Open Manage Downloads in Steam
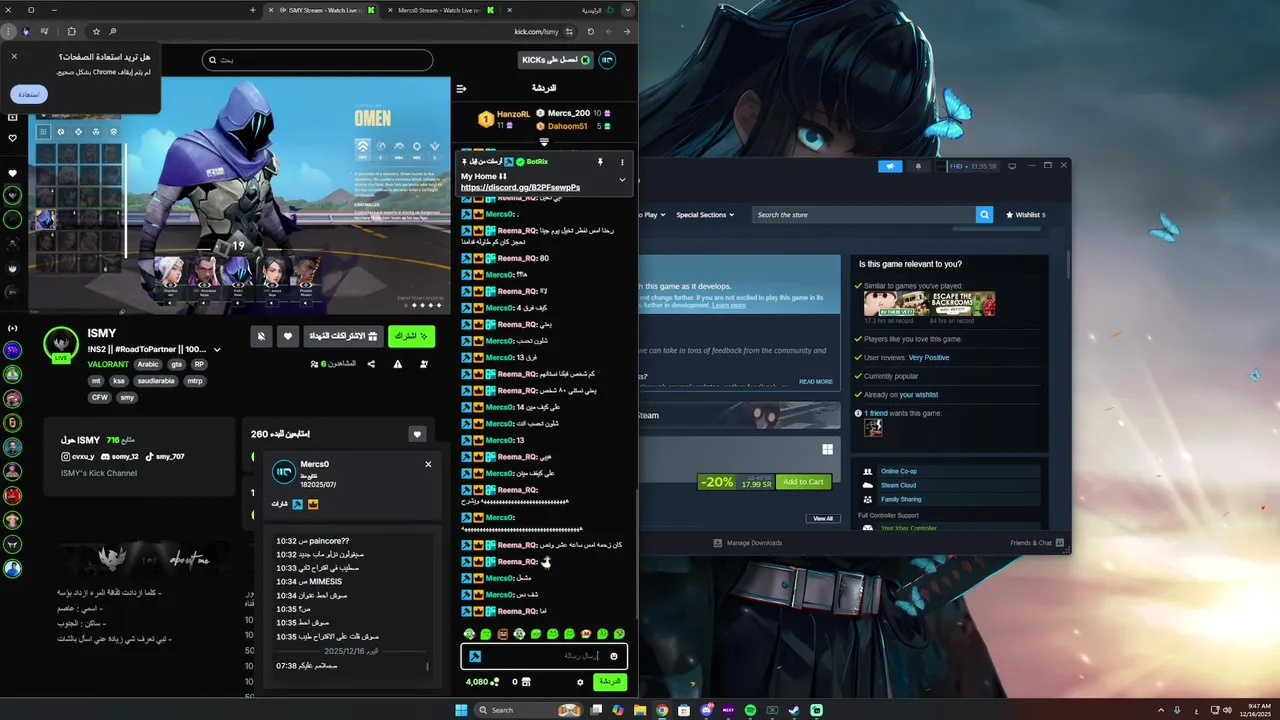This screenshot has width=1280, height=720. (x=748, y=543)
